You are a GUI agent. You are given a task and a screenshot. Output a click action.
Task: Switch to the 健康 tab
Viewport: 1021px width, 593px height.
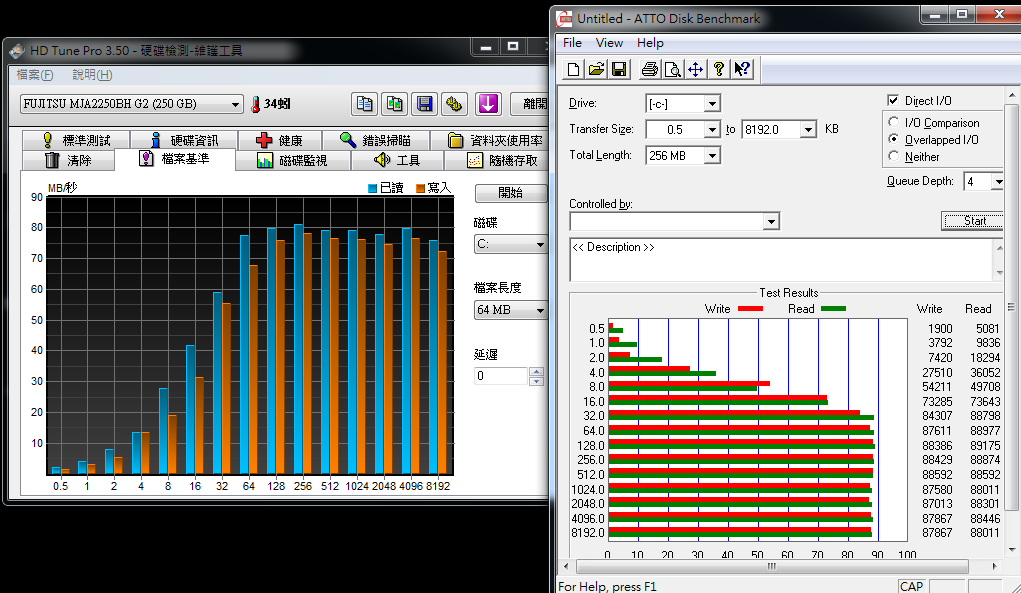coord(279,141)
